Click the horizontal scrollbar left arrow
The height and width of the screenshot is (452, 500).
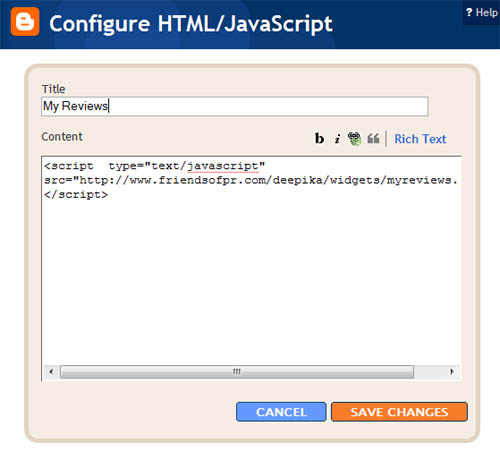[x=51, y=371]
